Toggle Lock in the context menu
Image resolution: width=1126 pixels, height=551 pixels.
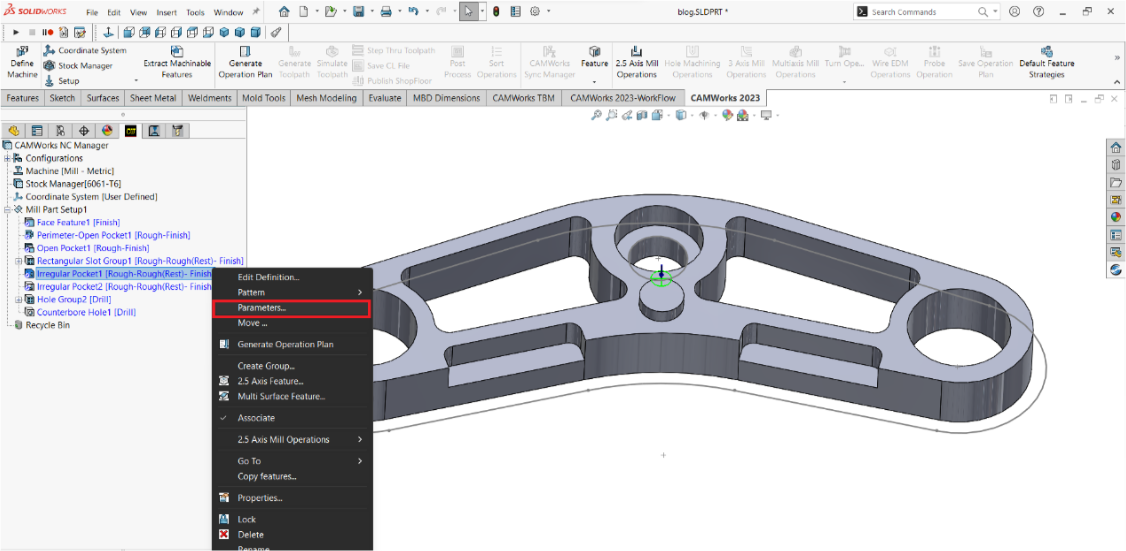click(246, 519)
